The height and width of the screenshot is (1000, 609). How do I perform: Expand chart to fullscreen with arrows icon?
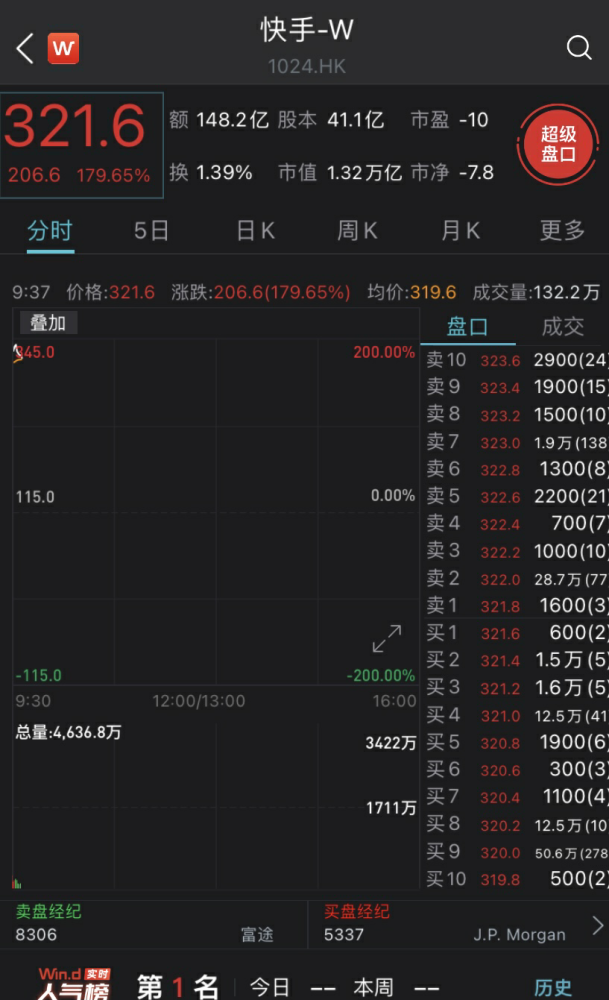tap(387, 638)
